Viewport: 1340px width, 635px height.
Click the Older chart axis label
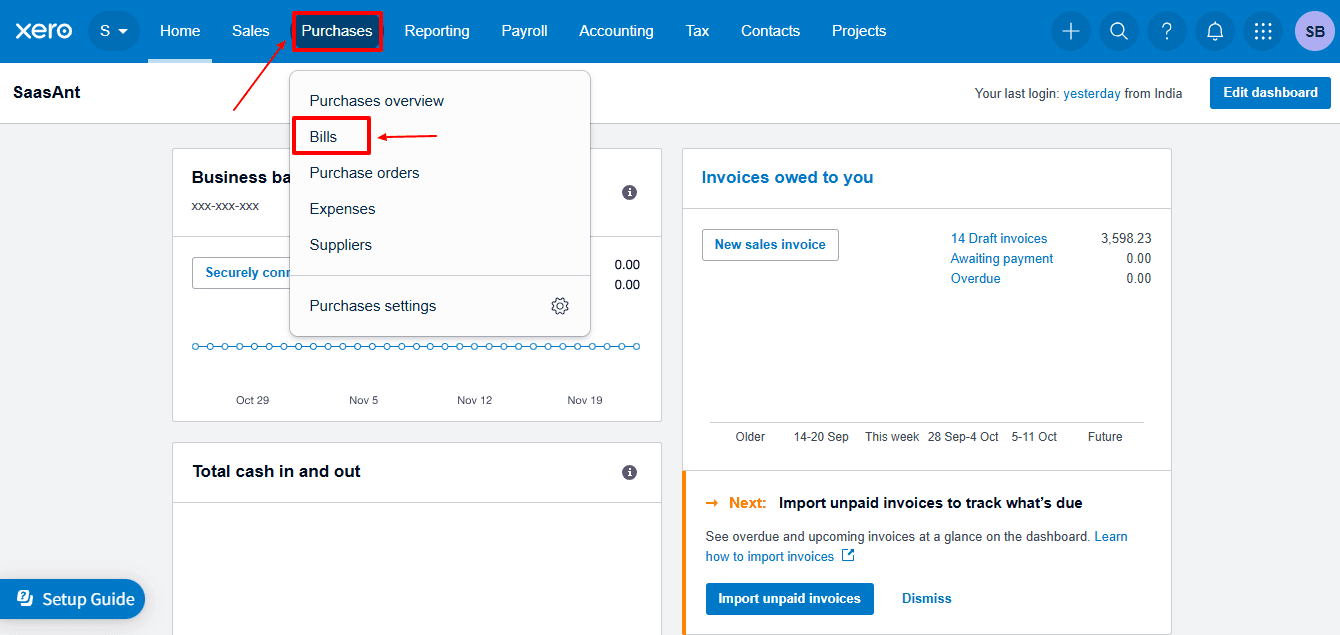pos(750,437)
